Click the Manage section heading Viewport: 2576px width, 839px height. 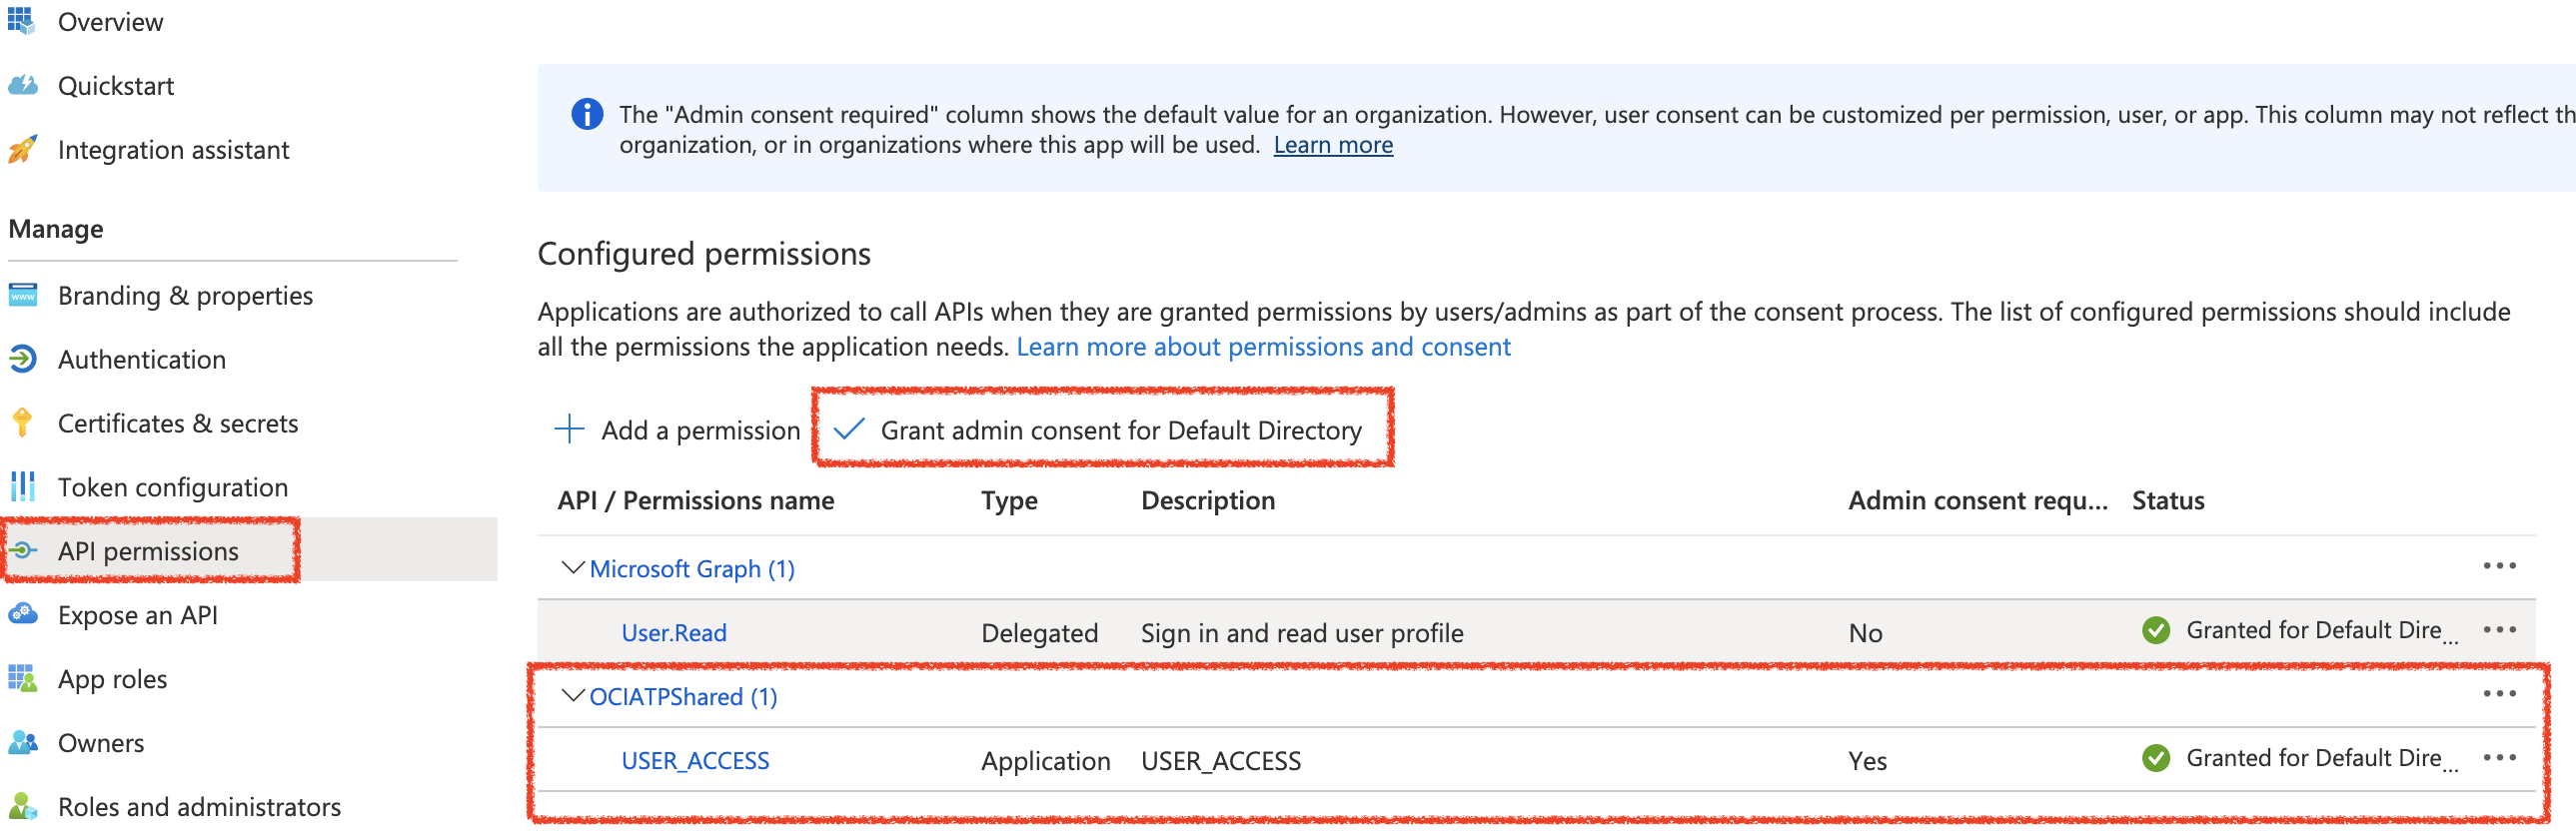pyautogui.click(x=56, y=229)
